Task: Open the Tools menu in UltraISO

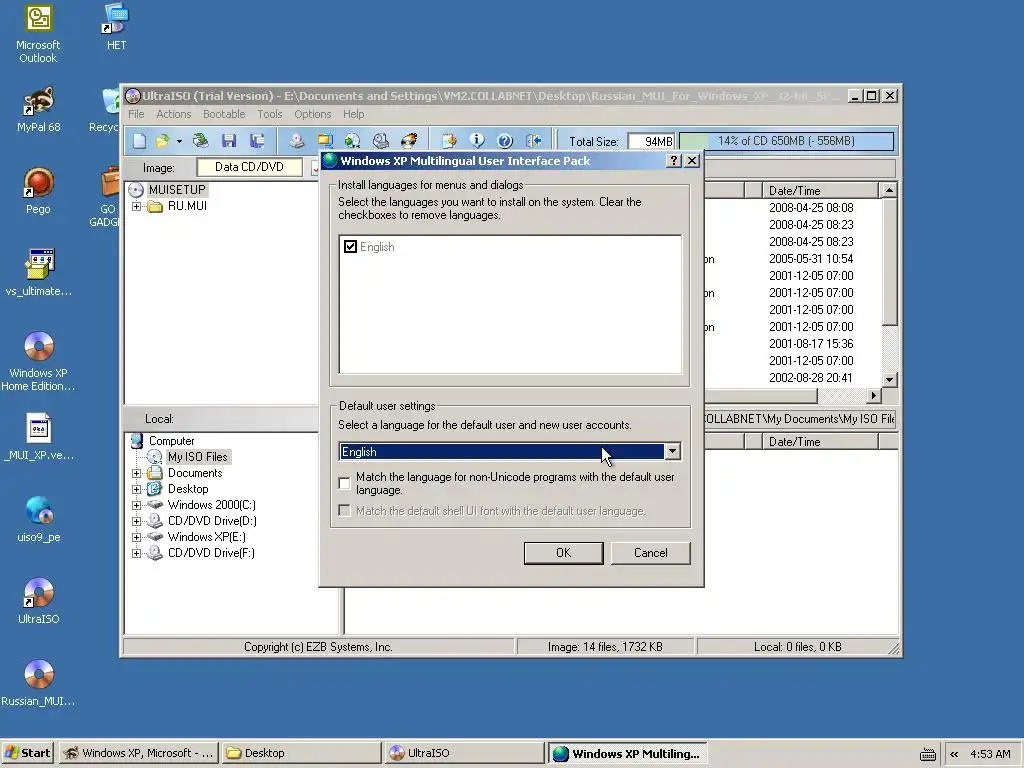Action: click(x=270, y=114)
